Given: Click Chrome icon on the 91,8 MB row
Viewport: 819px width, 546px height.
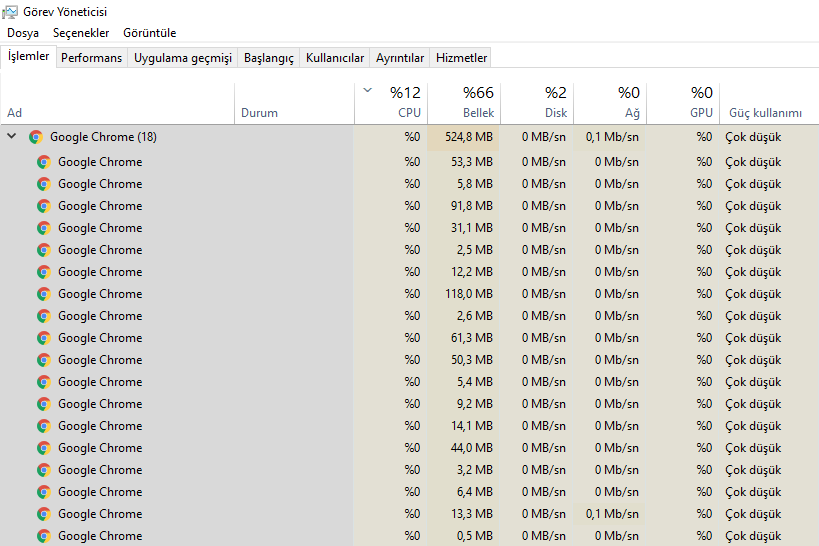Looking at the screenshot, I should coord(44,206).
